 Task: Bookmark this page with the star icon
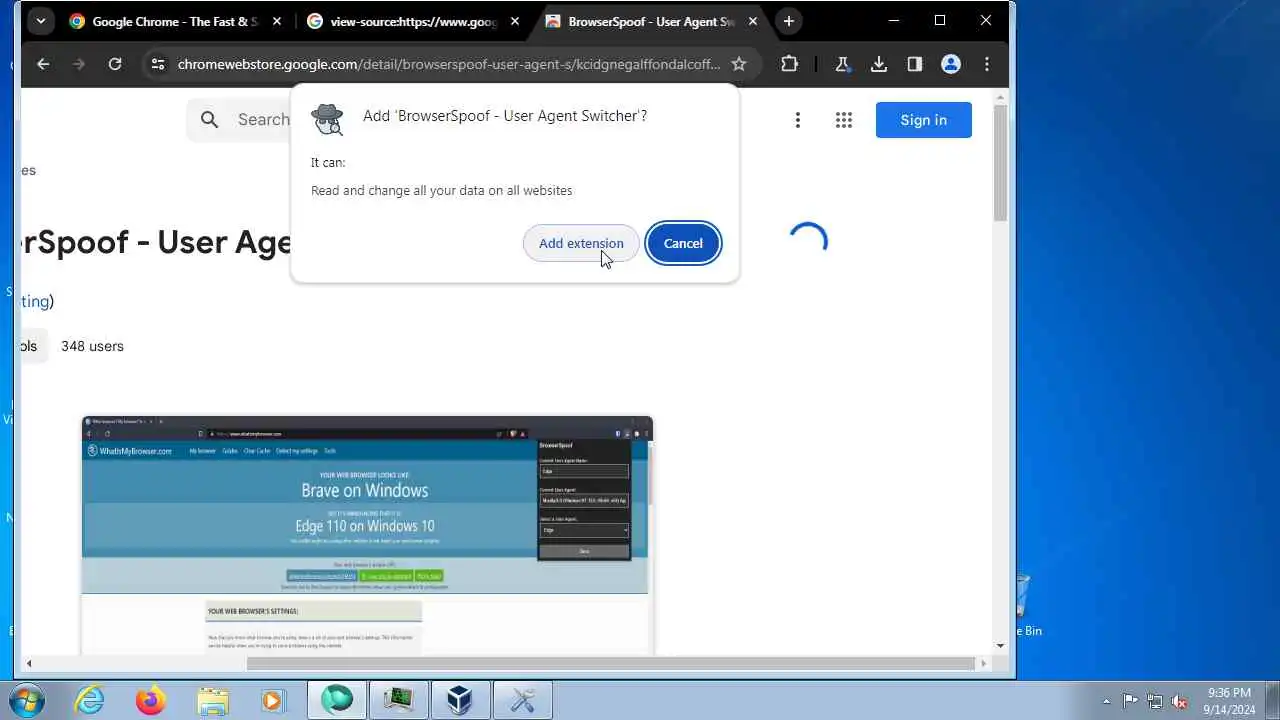click(739, 64)
